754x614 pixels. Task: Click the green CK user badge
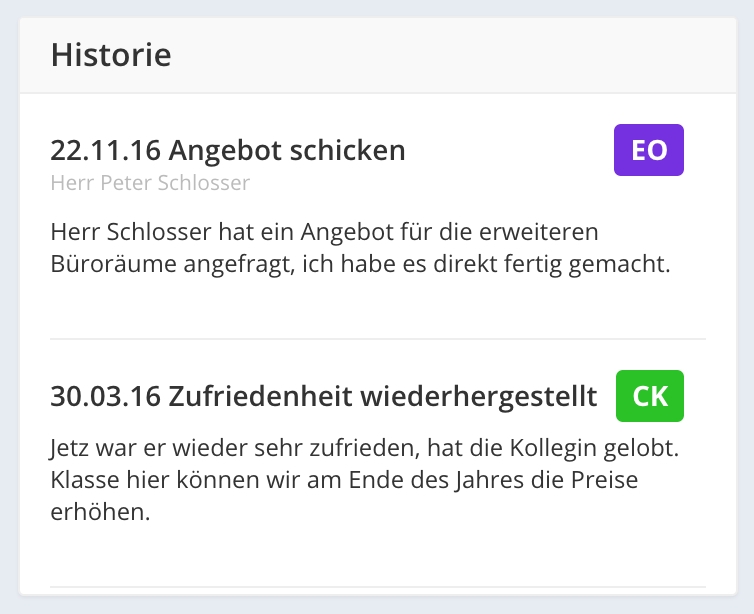click(x=650, y=396)
